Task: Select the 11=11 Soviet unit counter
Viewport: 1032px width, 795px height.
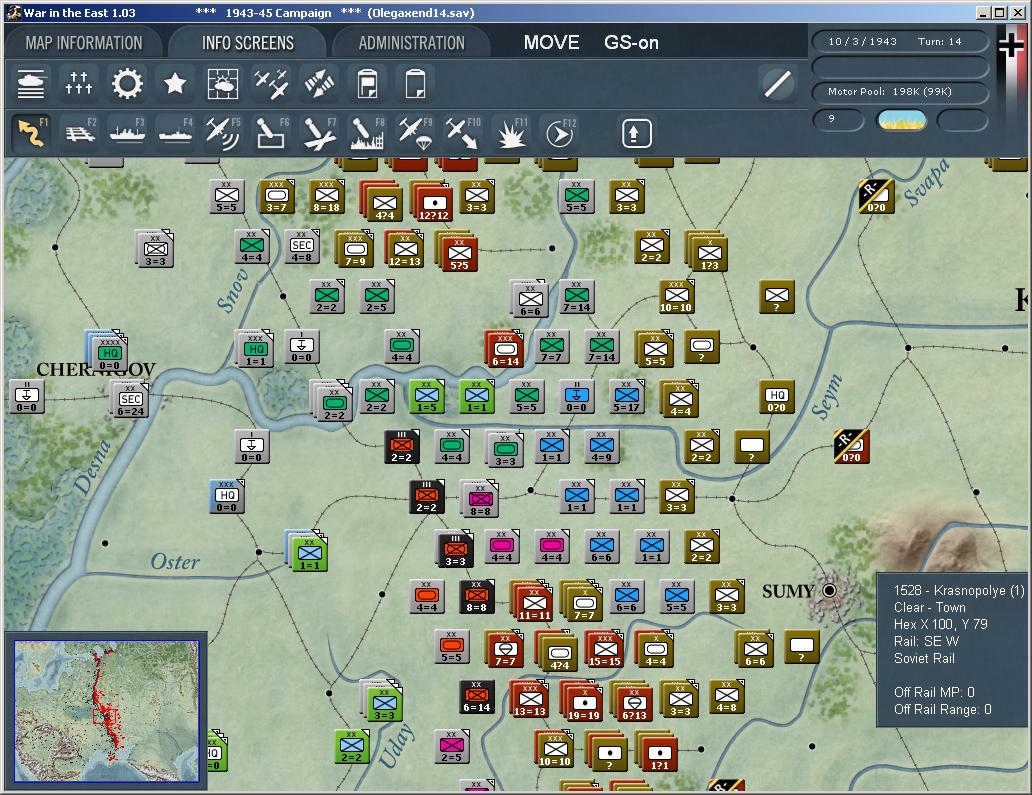Action: (x=534, y=604)
